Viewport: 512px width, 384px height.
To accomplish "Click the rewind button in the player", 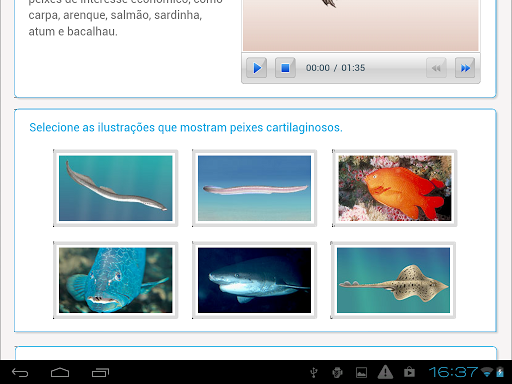I will pos(436,68).
